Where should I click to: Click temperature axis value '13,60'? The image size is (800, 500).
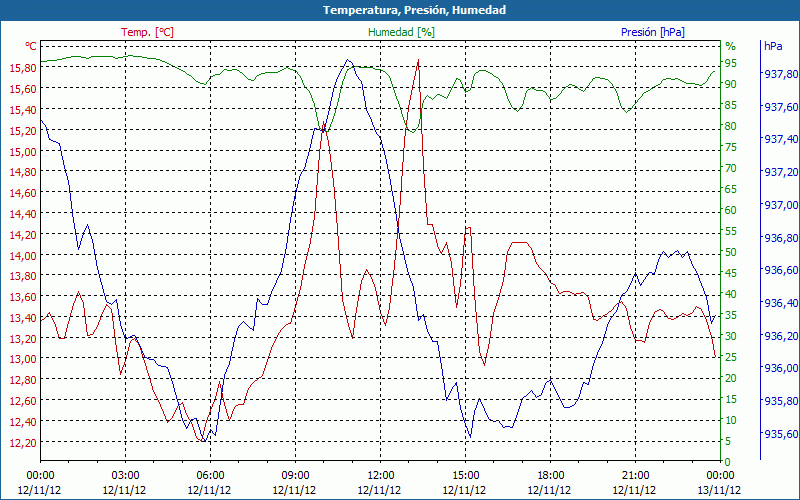[23, 296]
